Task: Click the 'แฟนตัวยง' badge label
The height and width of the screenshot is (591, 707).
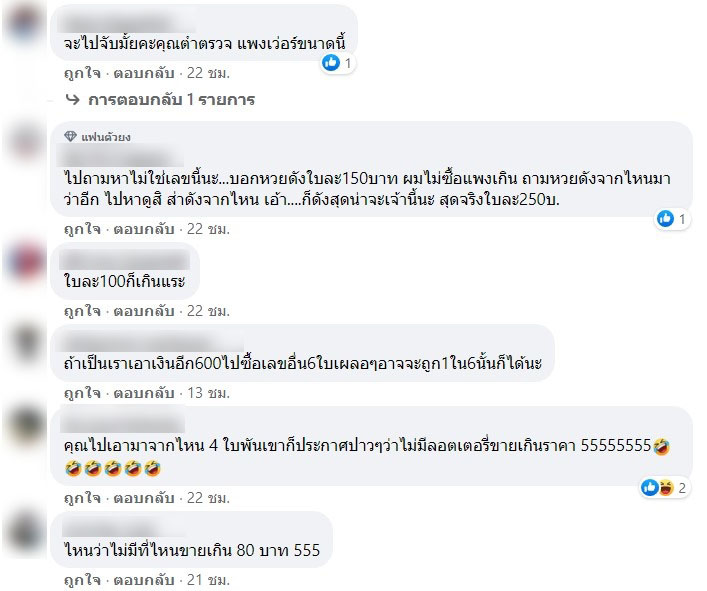Action: click(x=106, y=137)
